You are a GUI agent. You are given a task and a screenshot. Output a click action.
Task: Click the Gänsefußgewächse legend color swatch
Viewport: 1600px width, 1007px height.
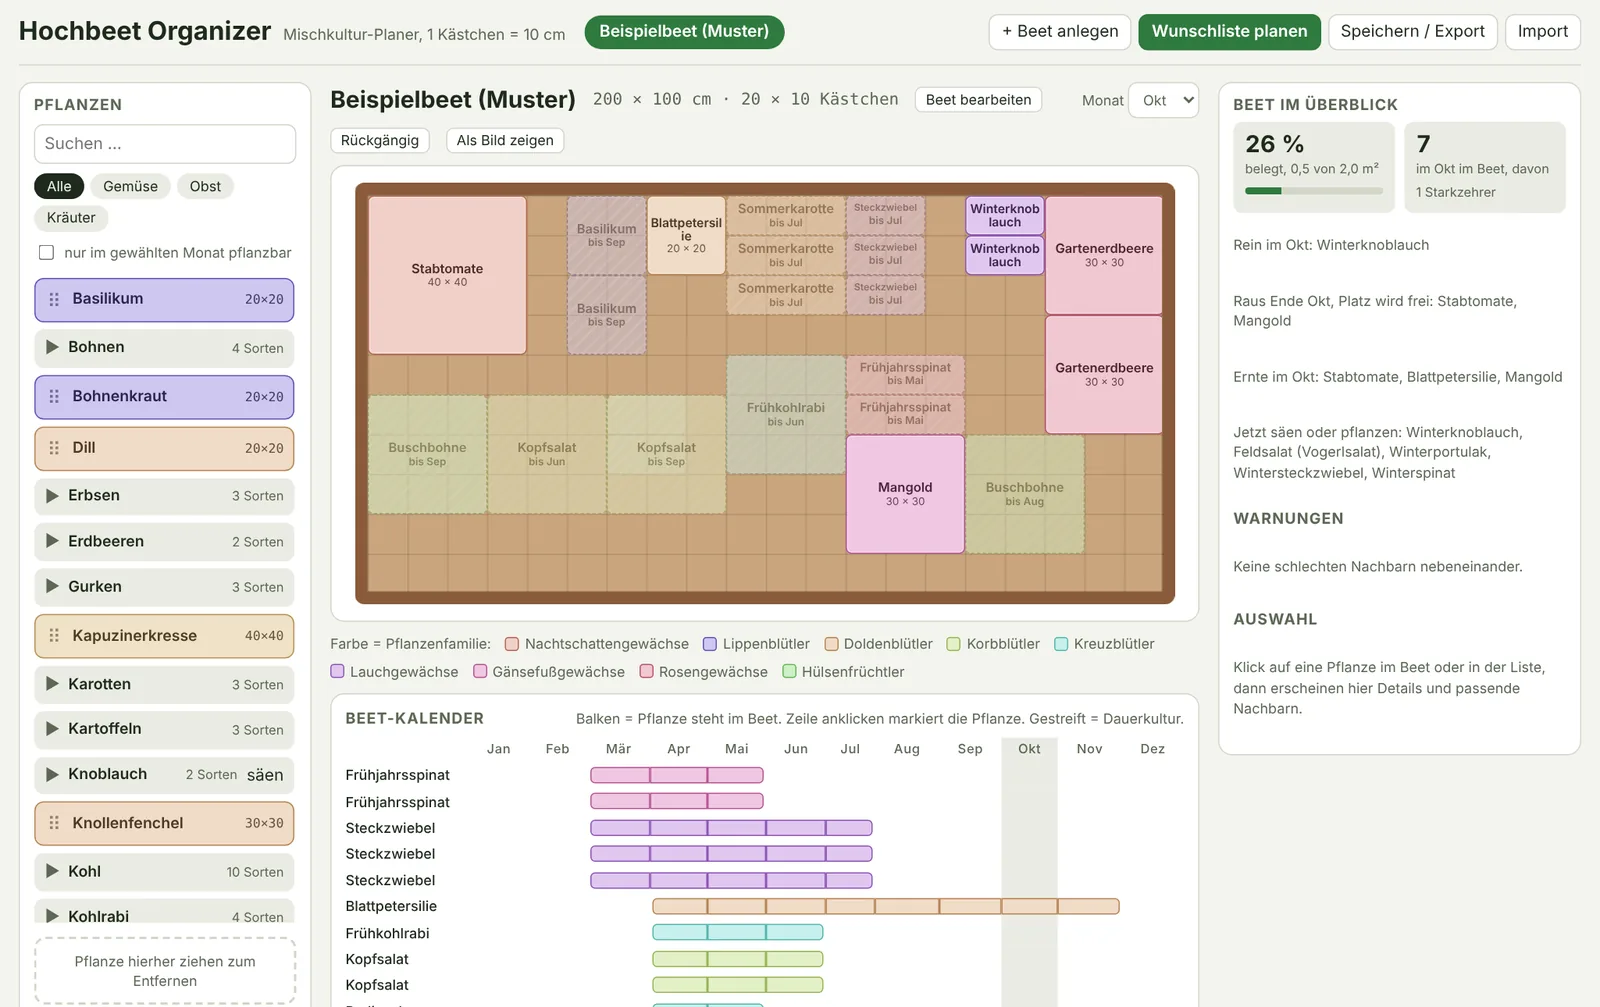480,671
